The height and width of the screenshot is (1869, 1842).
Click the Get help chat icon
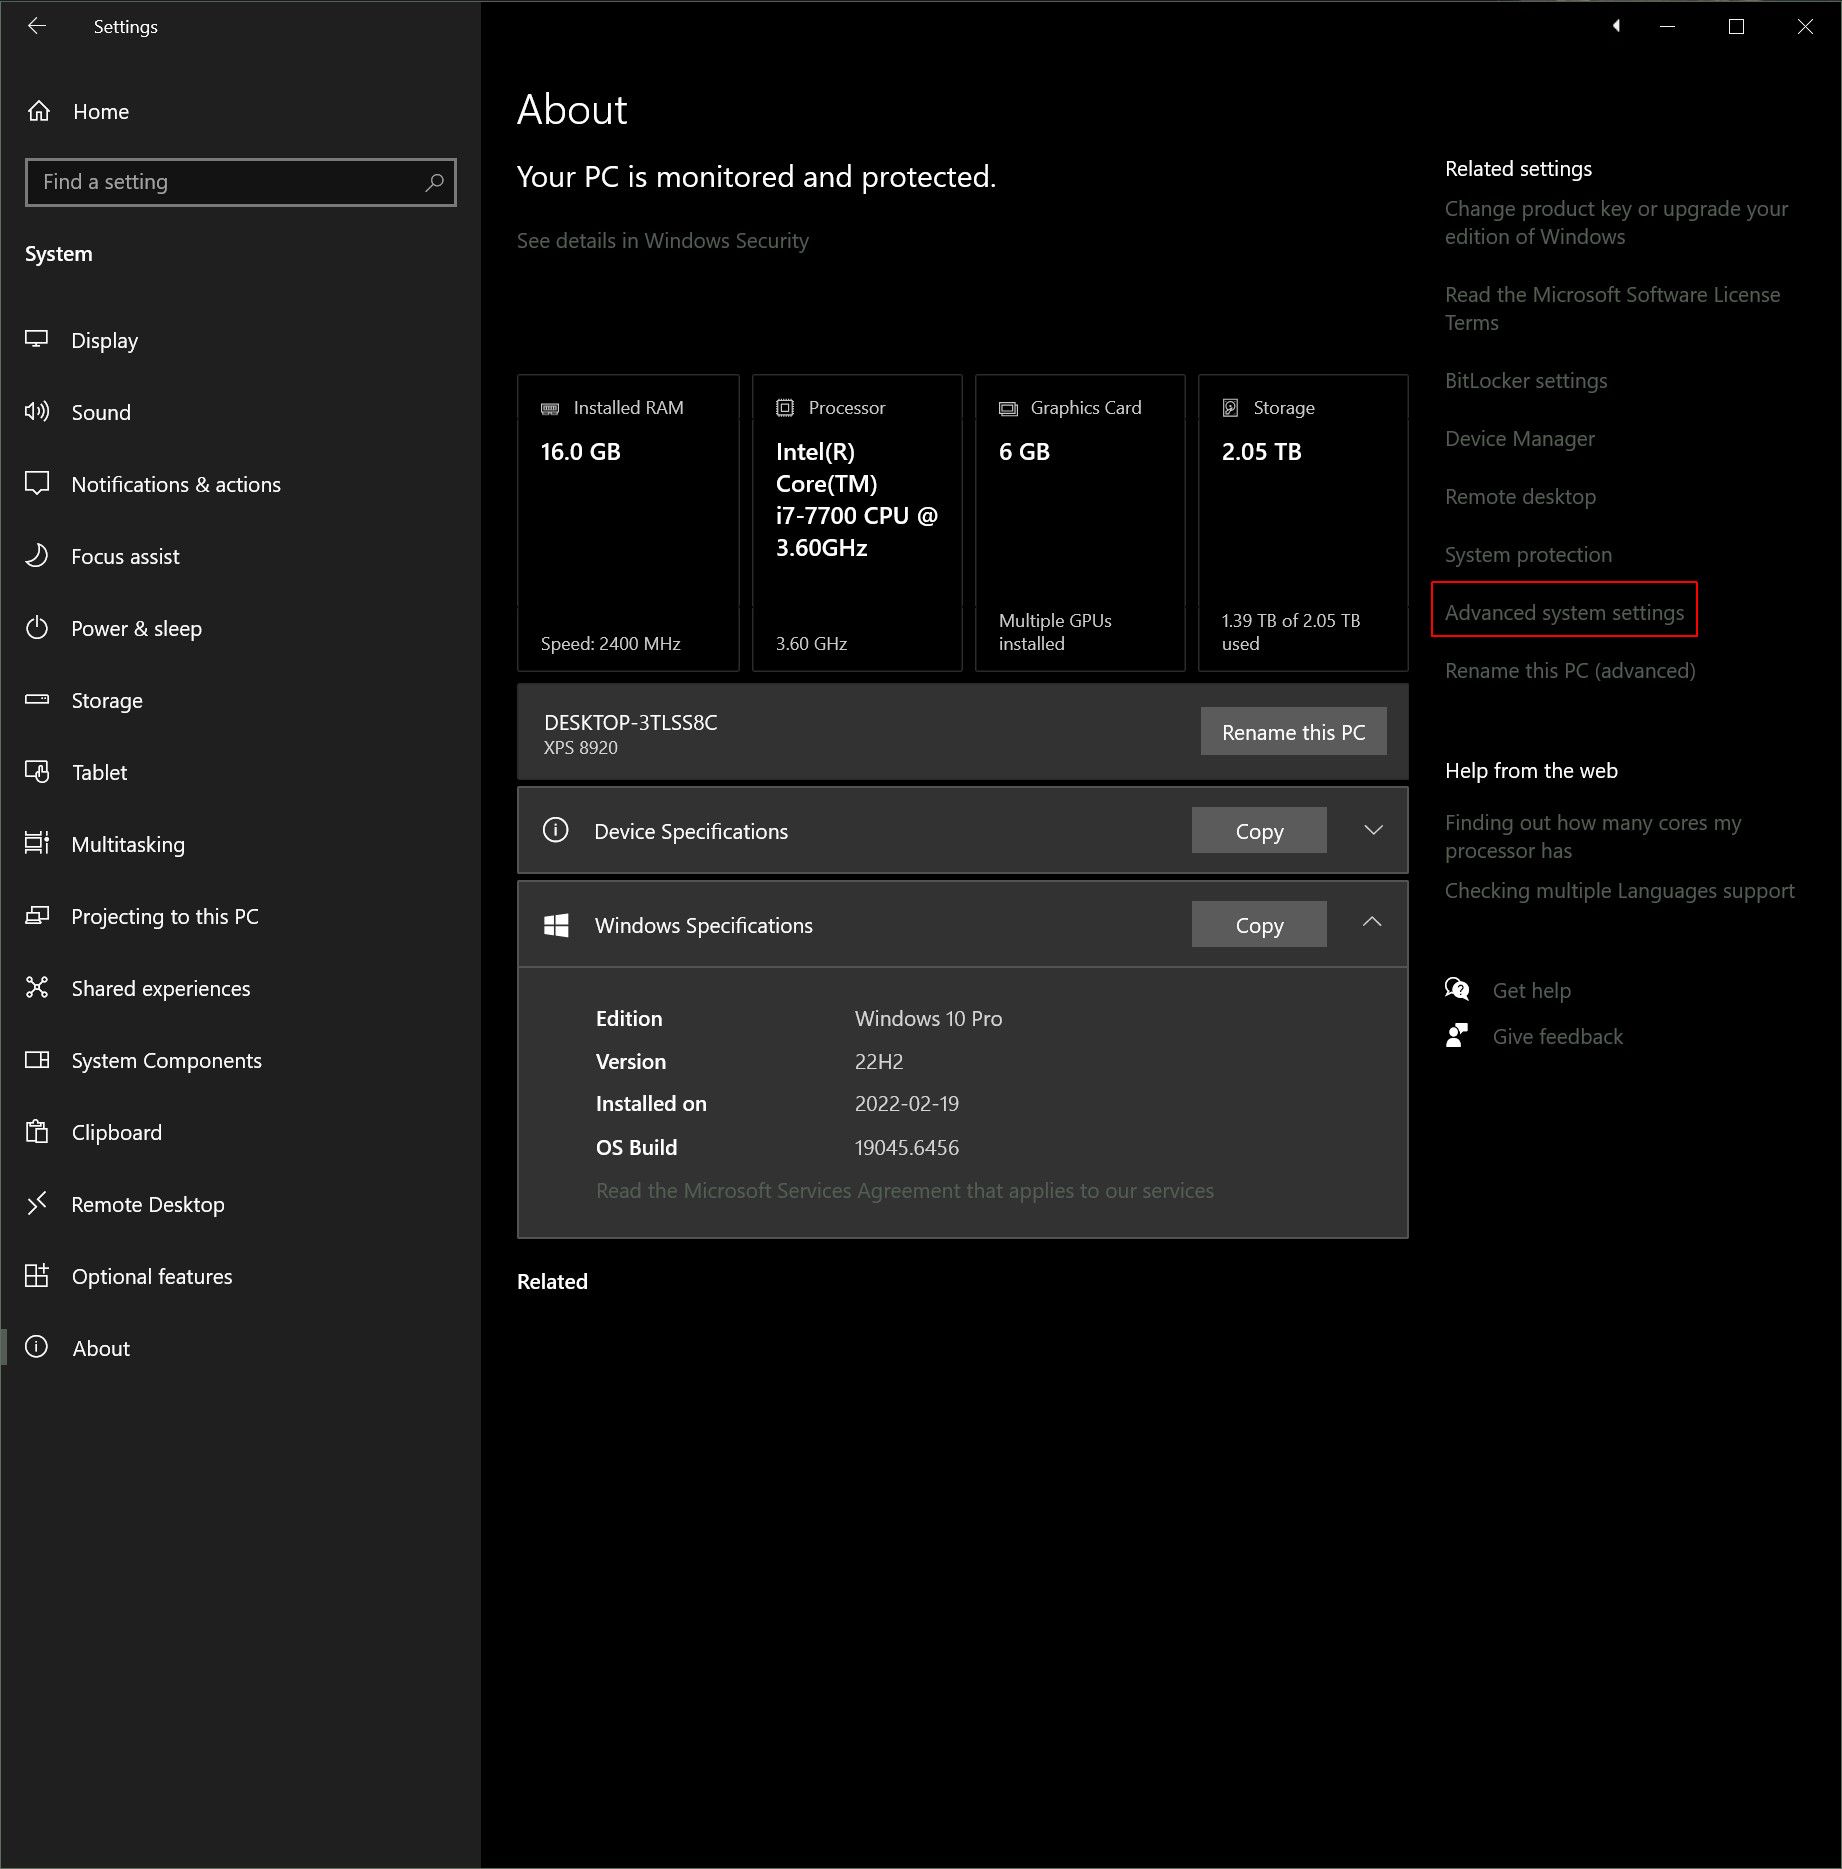tap(1457, 990)
